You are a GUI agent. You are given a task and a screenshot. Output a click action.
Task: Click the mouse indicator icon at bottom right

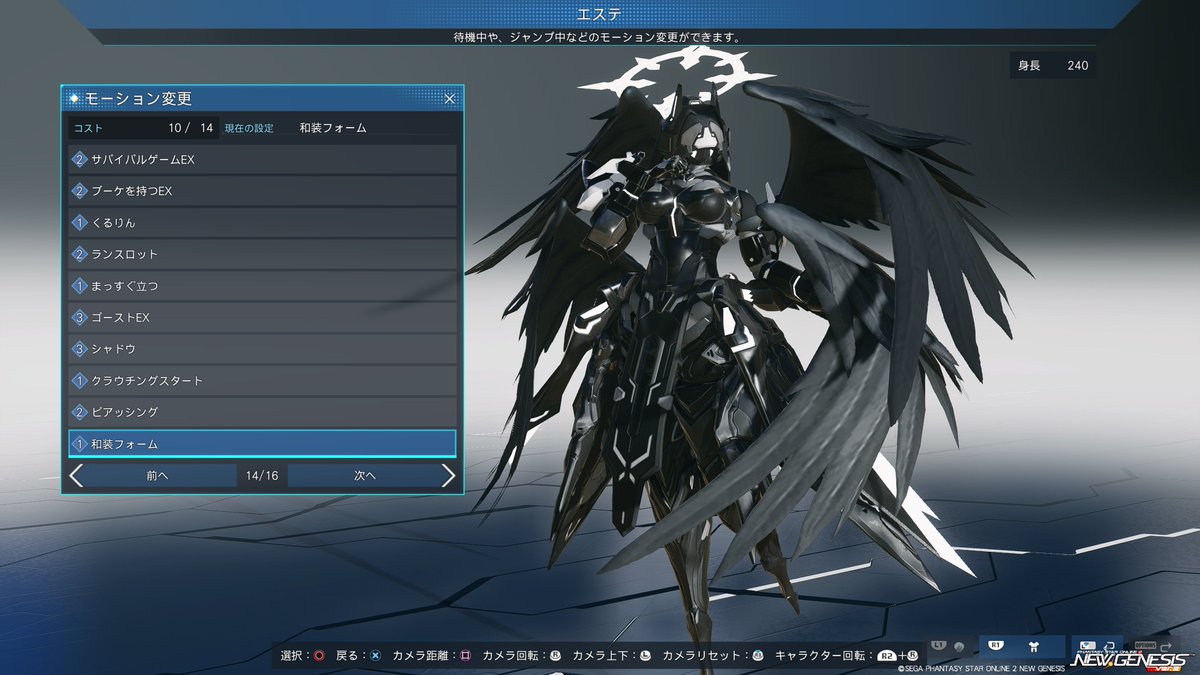(1087, 644)
